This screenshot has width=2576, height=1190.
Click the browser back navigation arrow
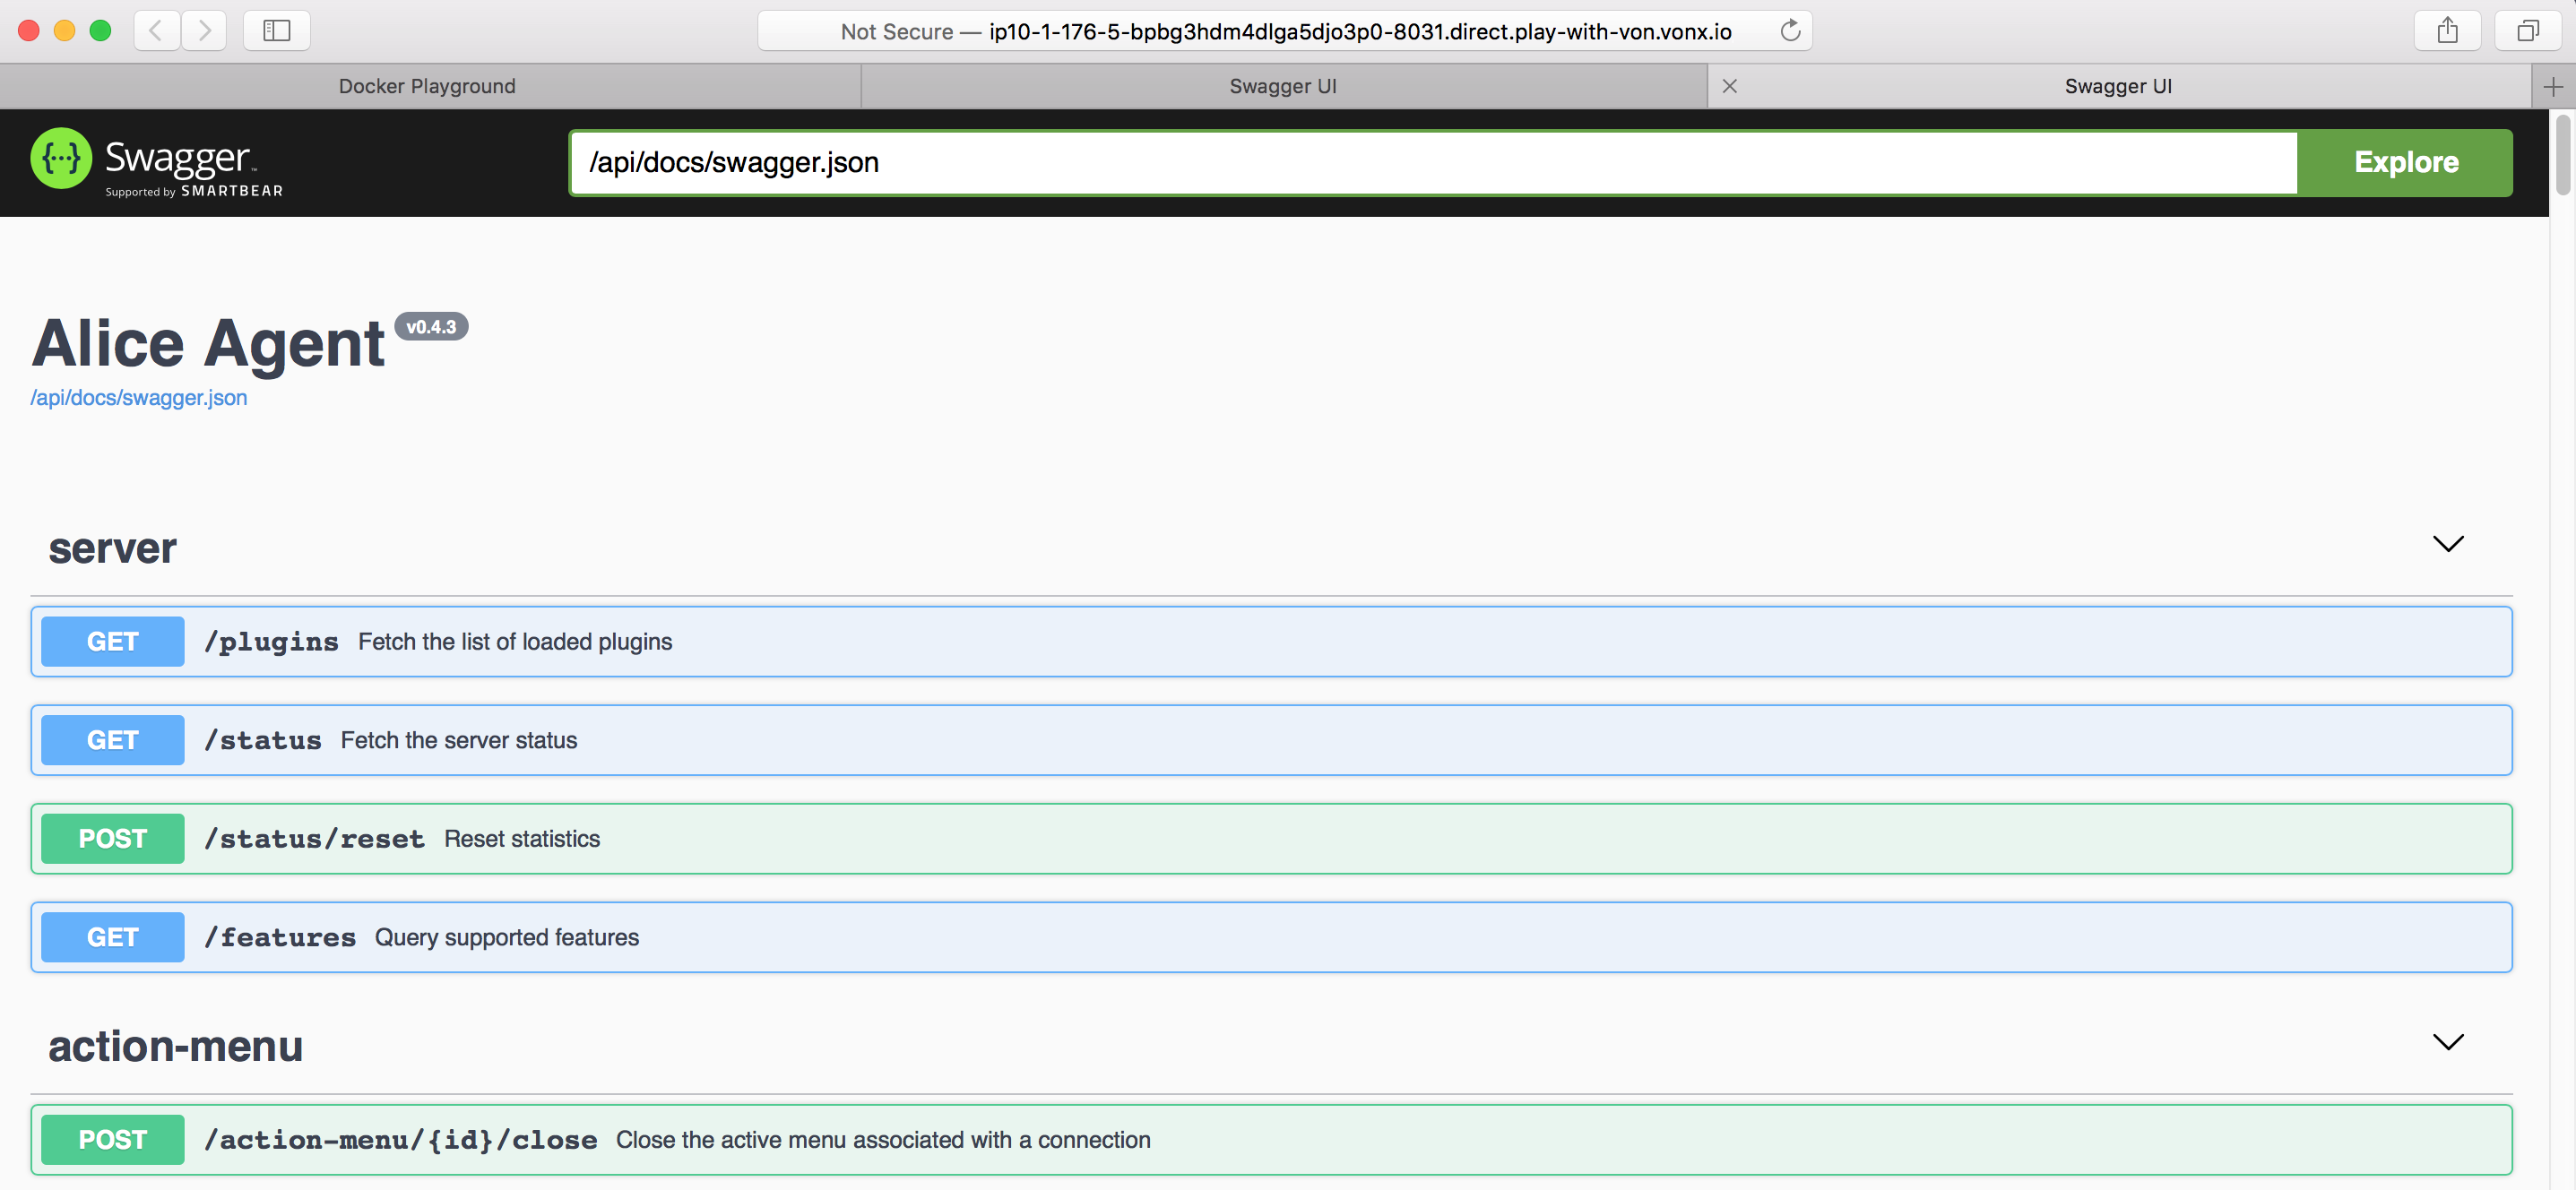(156, 30)
